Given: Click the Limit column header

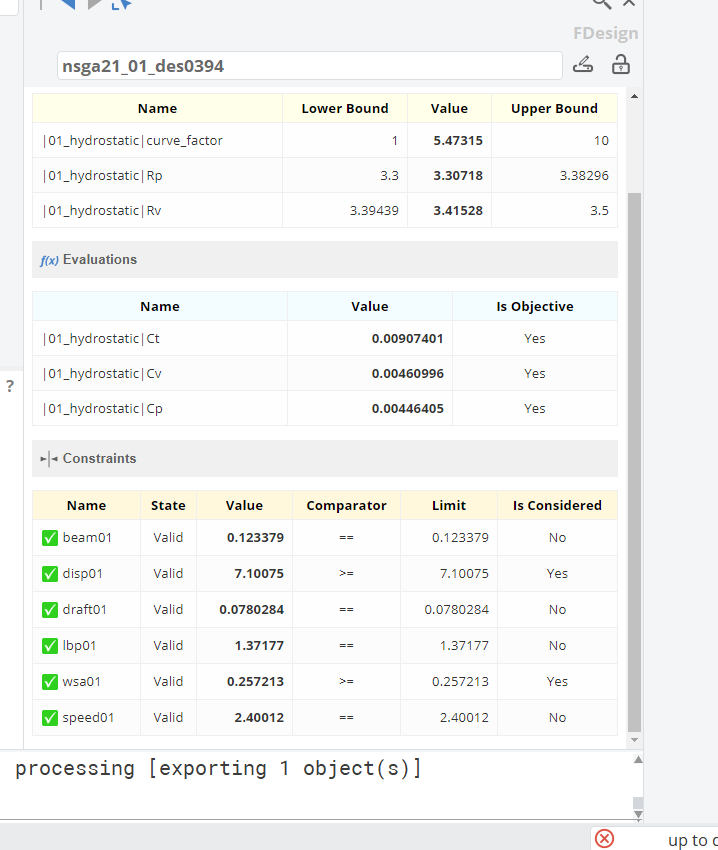Looking at the screenshot, I should (x=449, y=505).
